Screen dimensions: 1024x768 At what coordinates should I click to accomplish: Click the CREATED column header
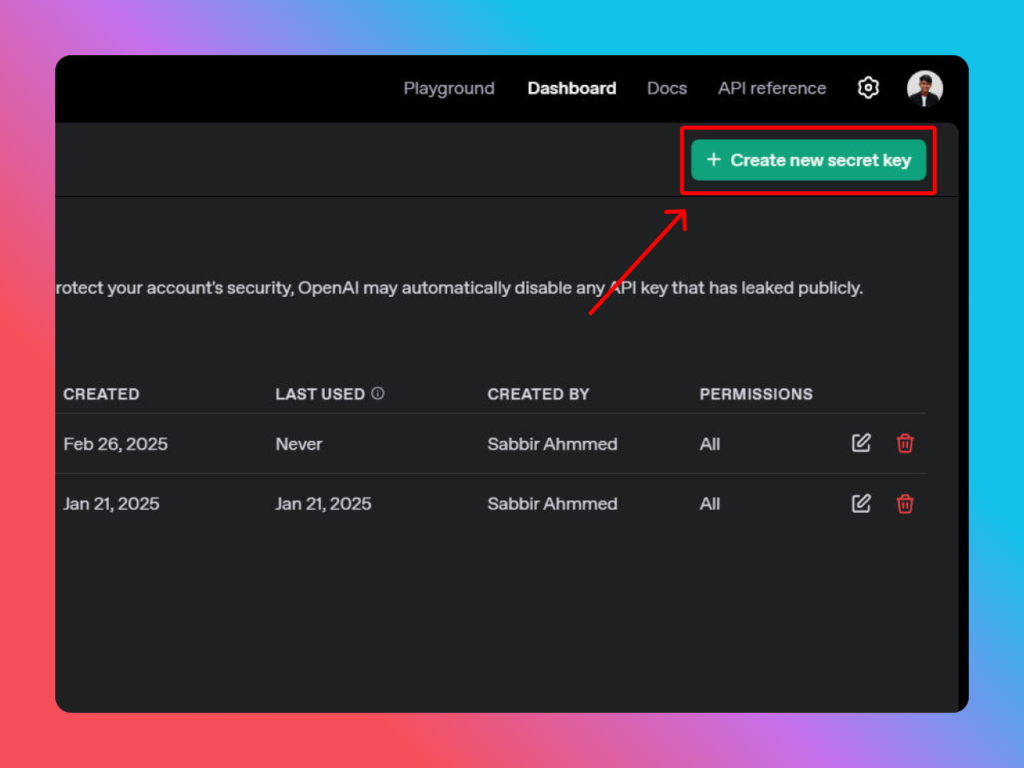(101, 394)
